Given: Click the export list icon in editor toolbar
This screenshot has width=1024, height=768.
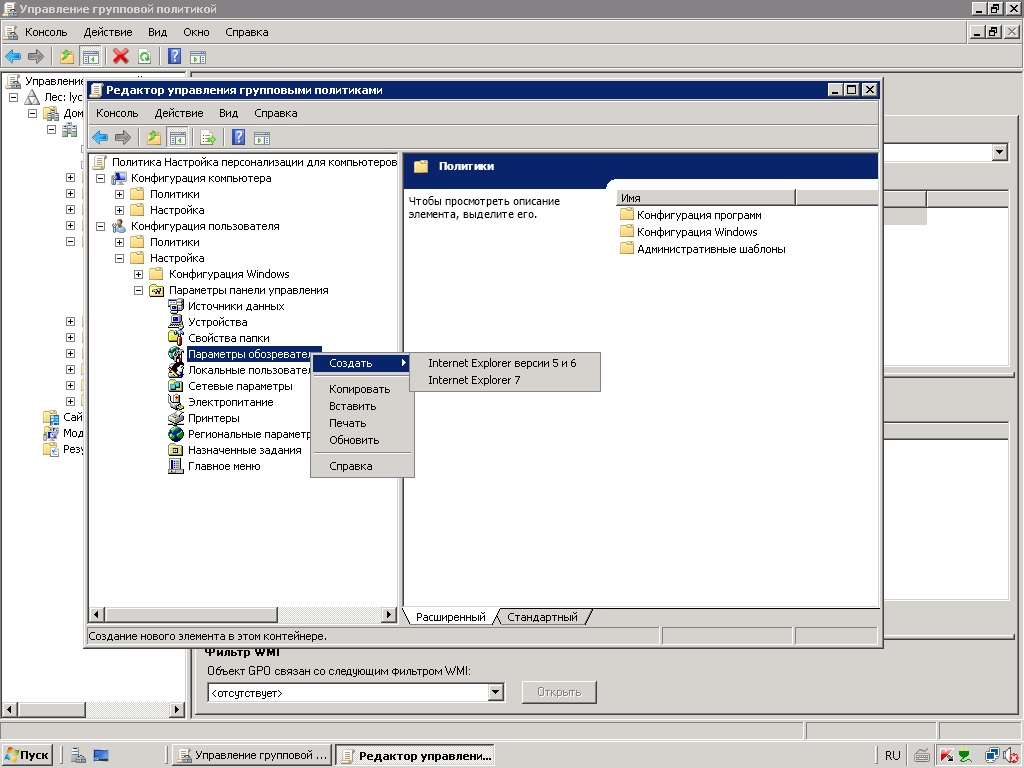Looking at the screenshot, I should [208, 138].
